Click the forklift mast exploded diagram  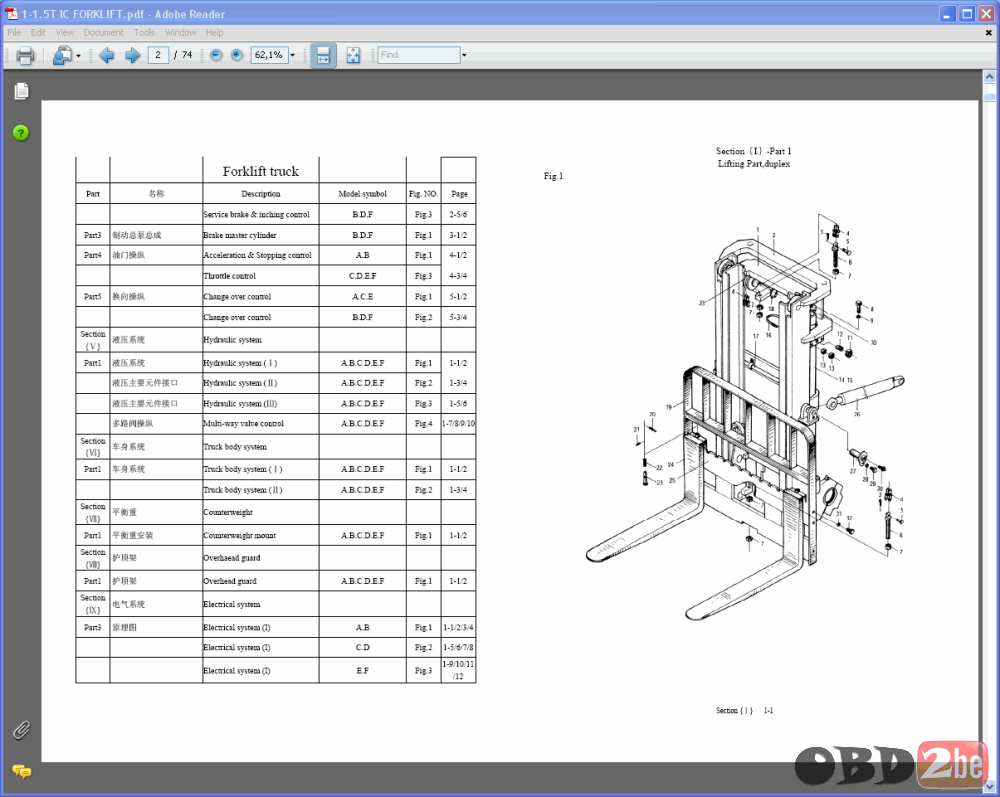(x=745, y=418)
